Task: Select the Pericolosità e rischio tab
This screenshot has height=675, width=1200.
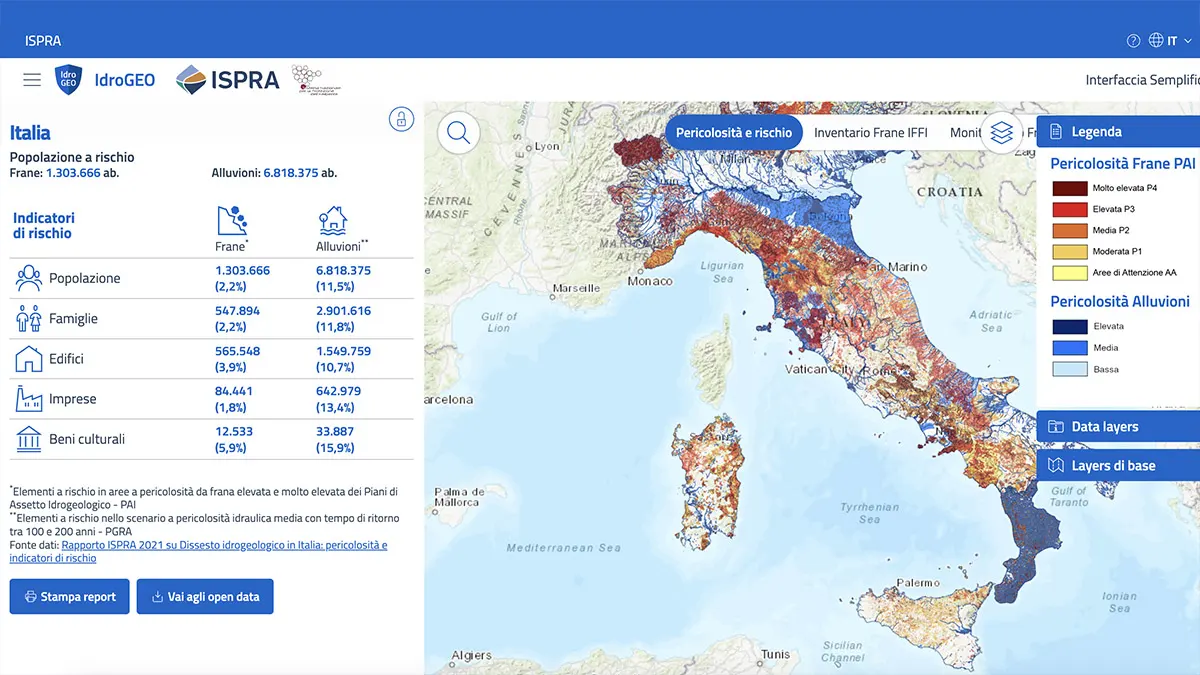Action: coord(733,132)
